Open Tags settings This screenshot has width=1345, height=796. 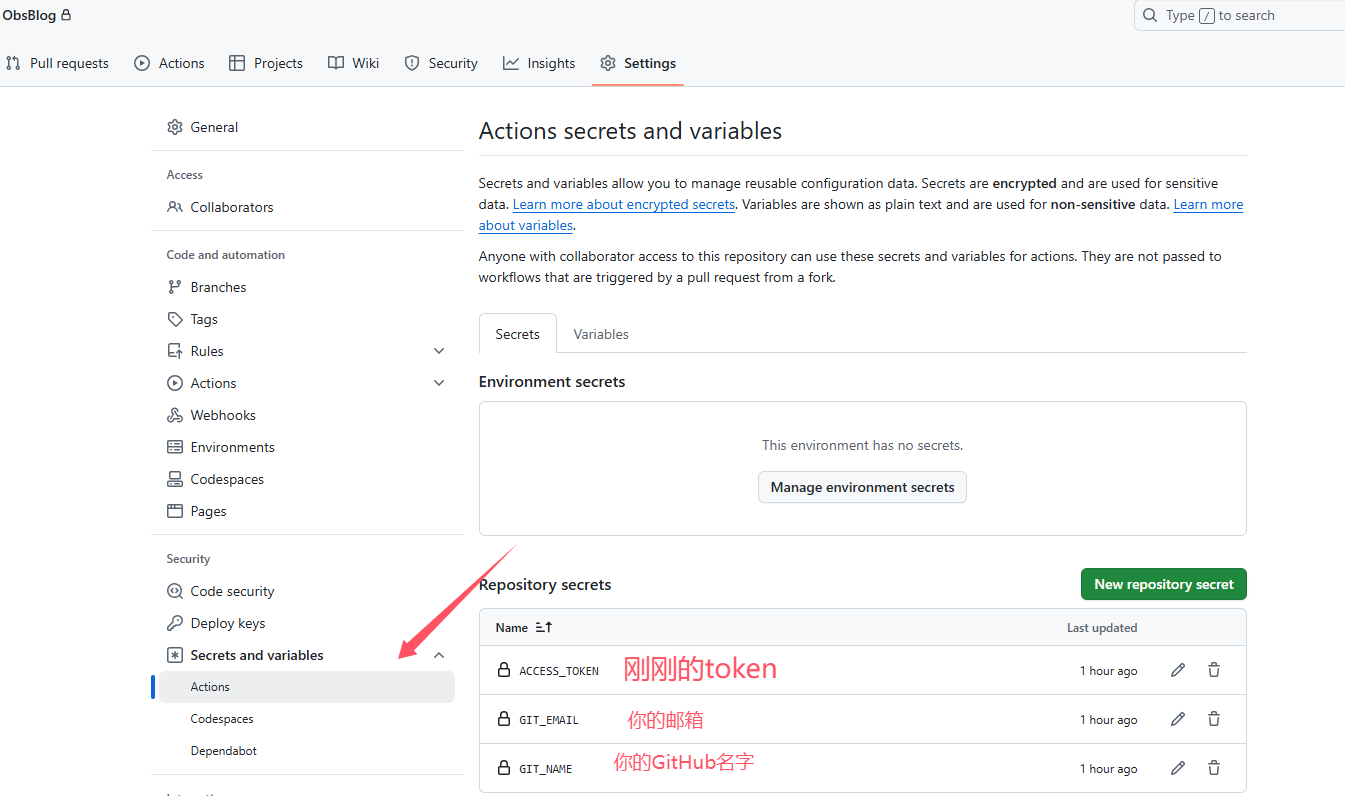(x=204, y=319)
